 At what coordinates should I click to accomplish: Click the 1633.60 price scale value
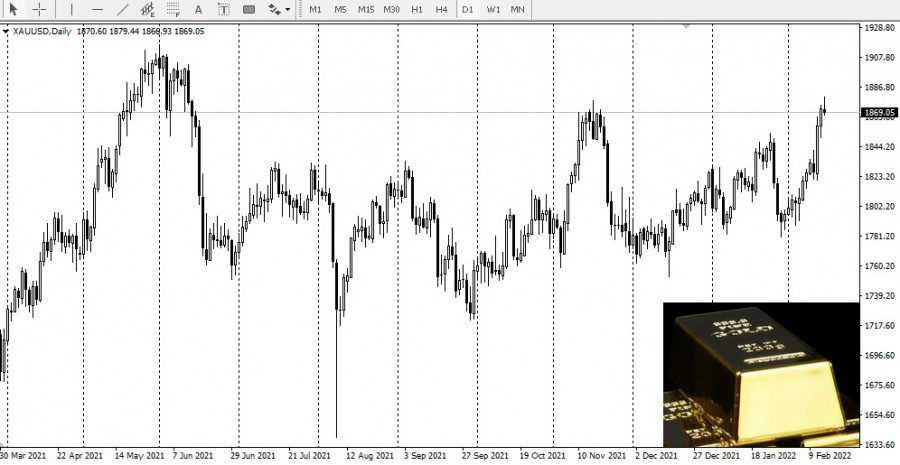[x=880, y=444]
